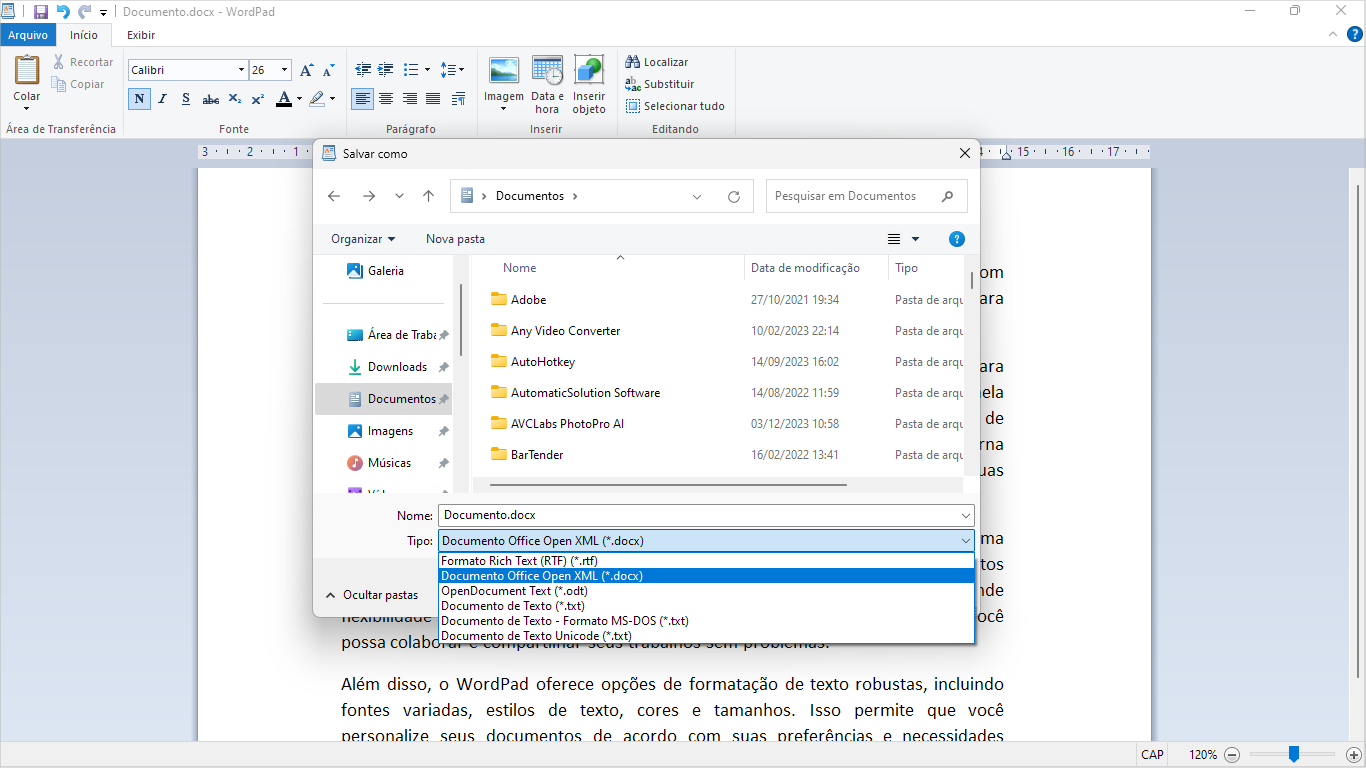Choose Documento de Texto Unicode option
This screenshot has height=768, width=1366.
tap(706, 636)
